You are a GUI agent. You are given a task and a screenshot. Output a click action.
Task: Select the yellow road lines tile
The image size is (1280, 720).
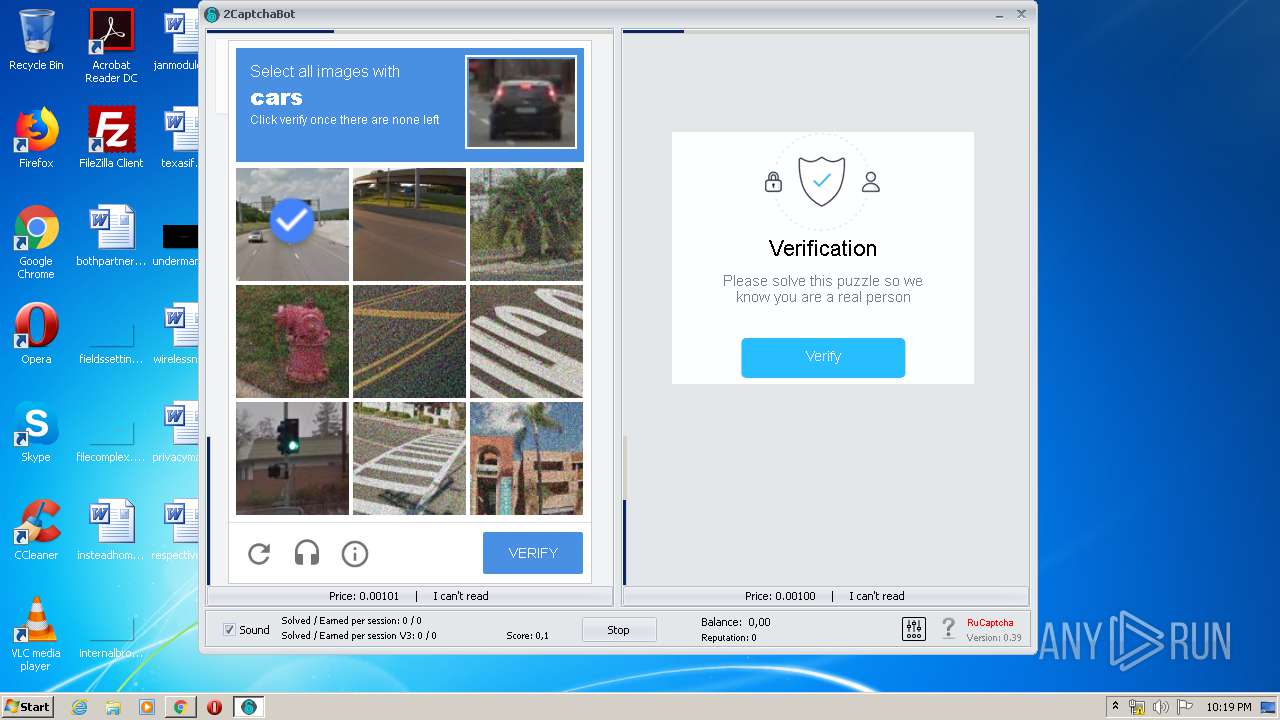point(409,341)
